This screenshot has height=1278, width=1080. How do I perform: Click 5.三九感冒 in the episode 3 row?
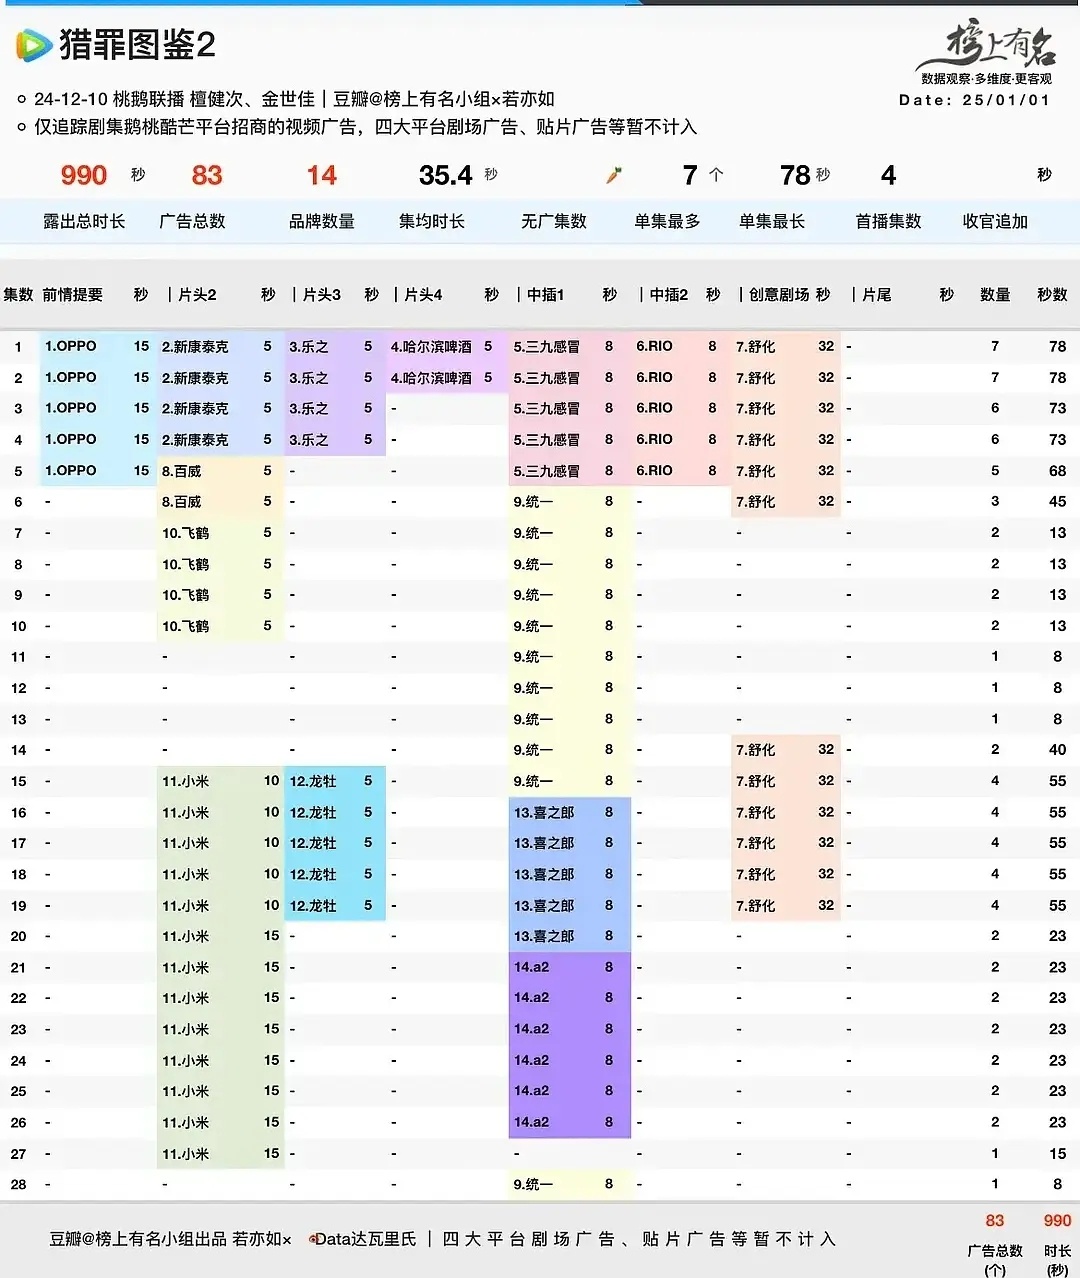point(546,408)
